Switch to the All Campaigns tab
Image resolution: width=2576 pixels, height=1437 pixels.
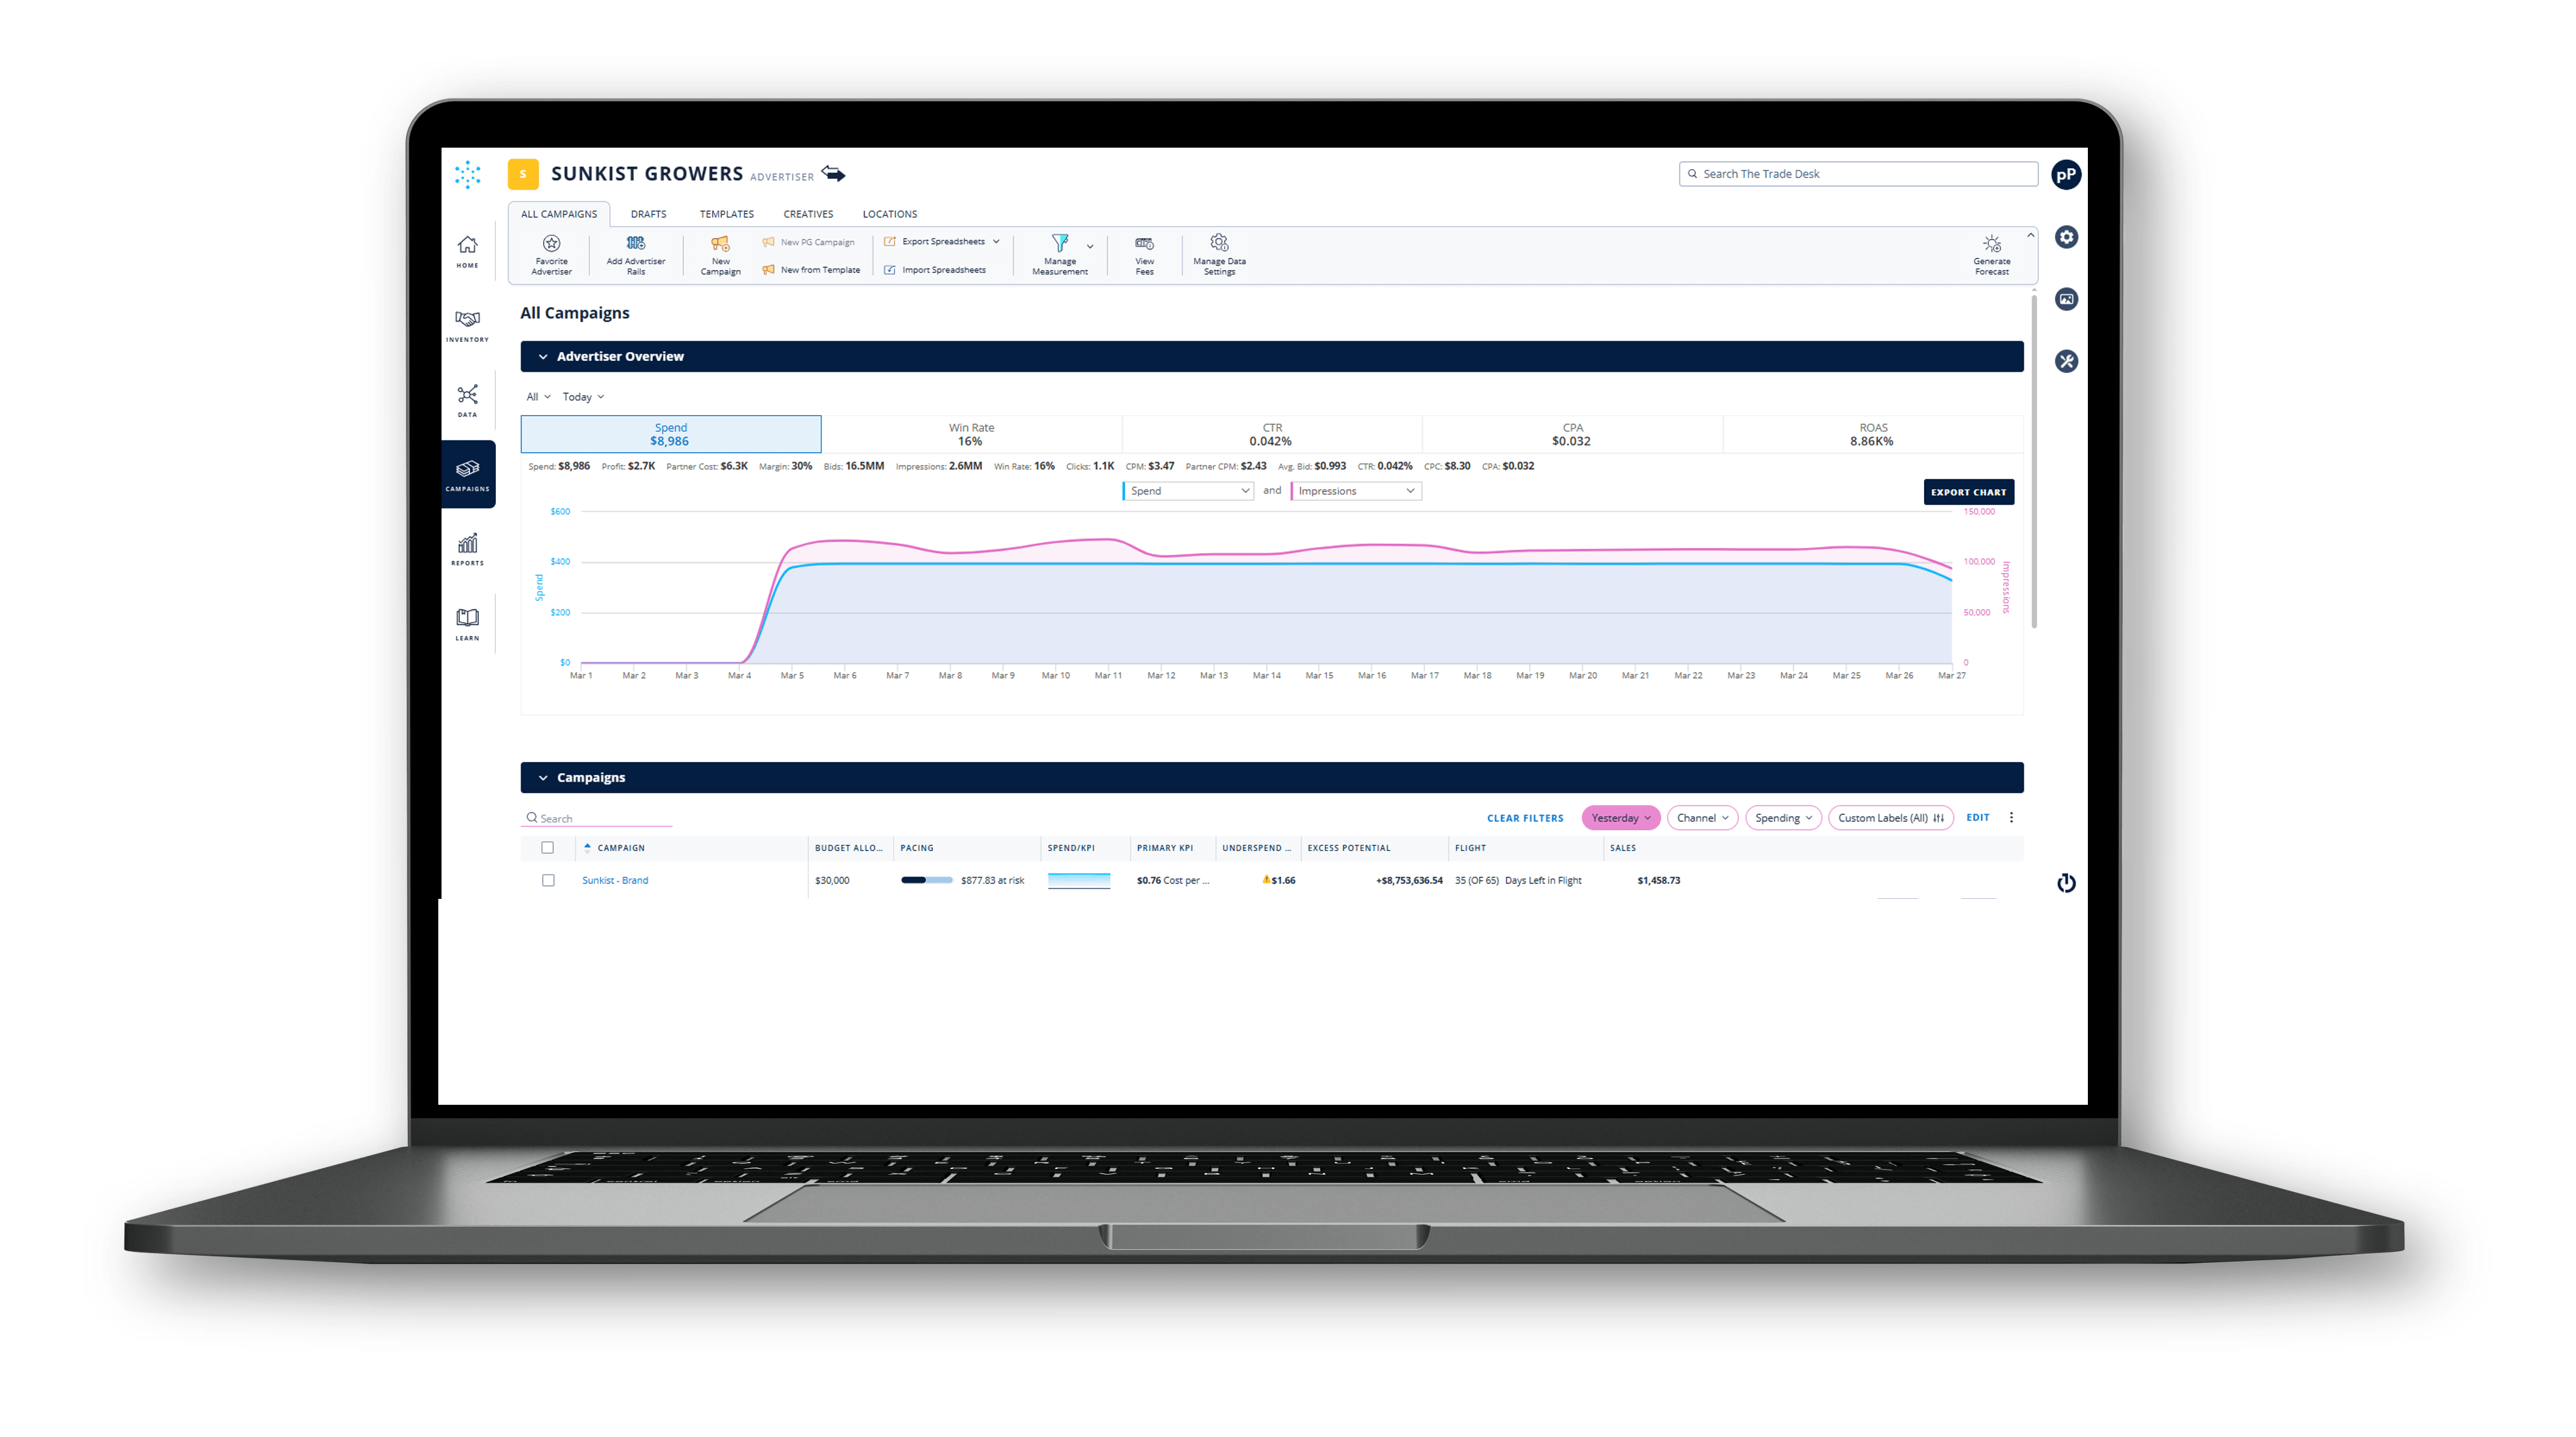click(x=558, y=214)
